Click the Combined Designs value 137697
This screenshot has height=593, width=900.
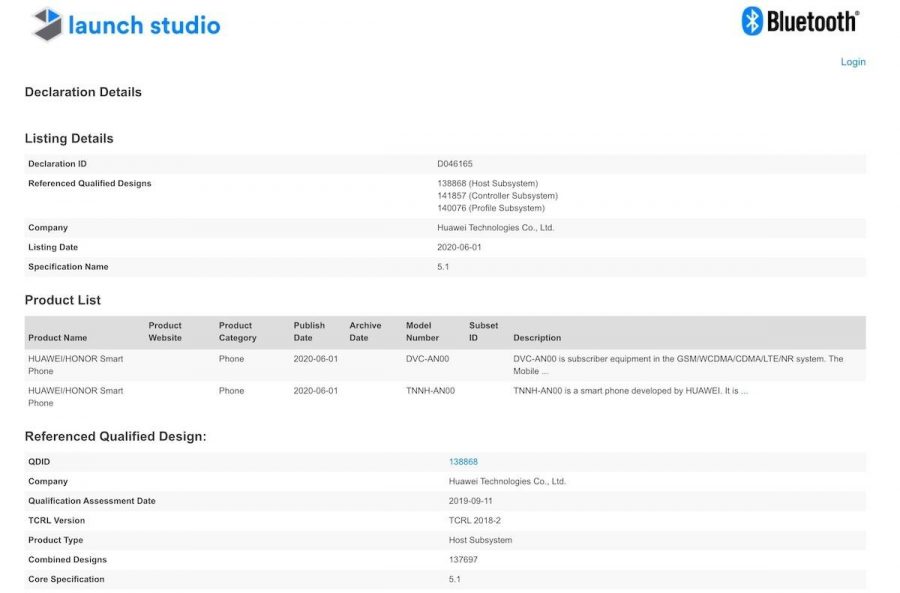[x=463, y=560]
